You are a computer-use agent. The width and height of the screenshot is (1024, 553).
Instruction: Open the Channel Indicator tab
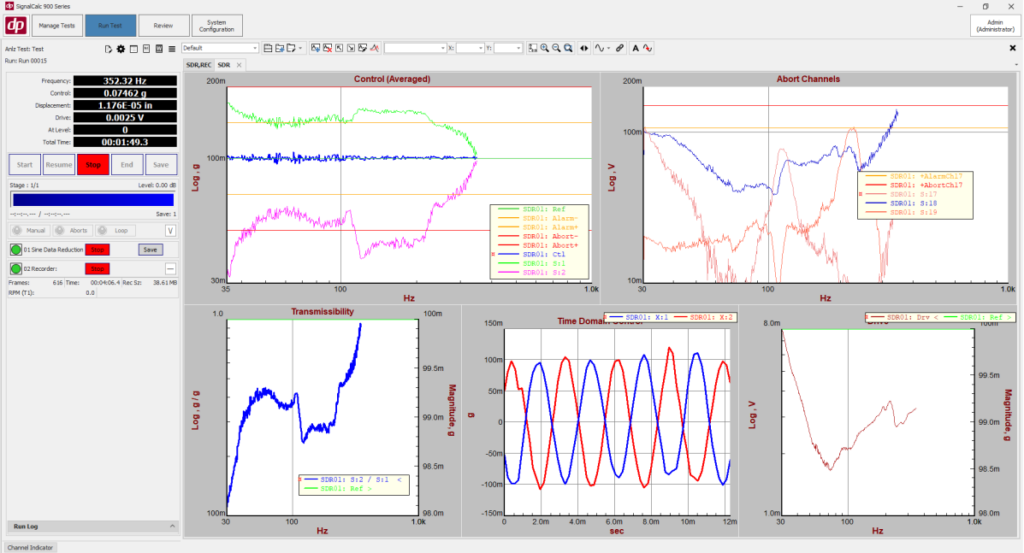point(30,548)
